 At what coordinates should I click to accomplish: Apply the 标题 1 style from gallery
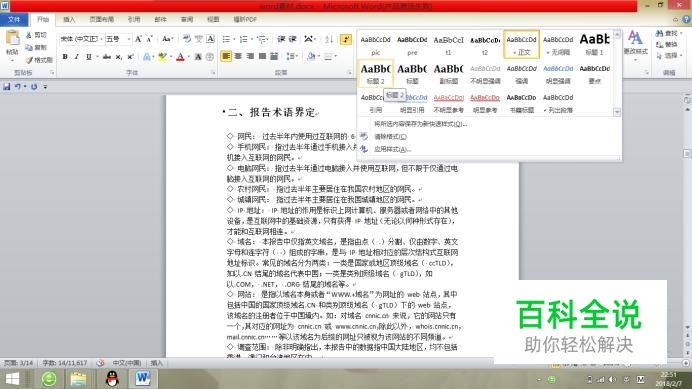coord(594,45)
